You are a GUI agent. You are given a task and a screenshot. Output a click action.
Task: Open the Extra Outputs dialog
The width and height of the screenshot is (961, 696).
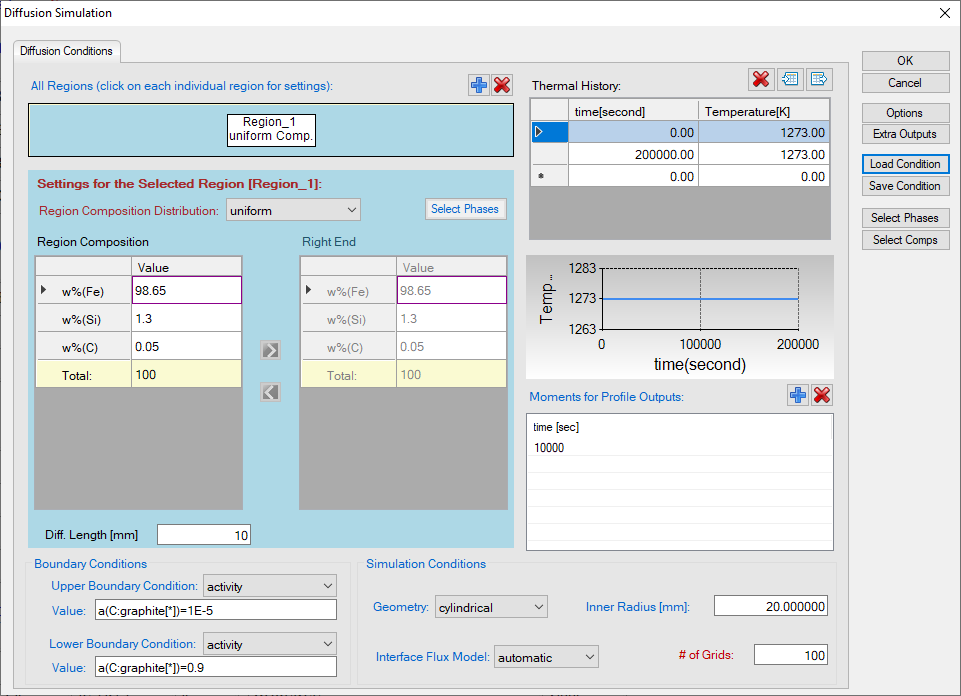[x=904, y=134]
